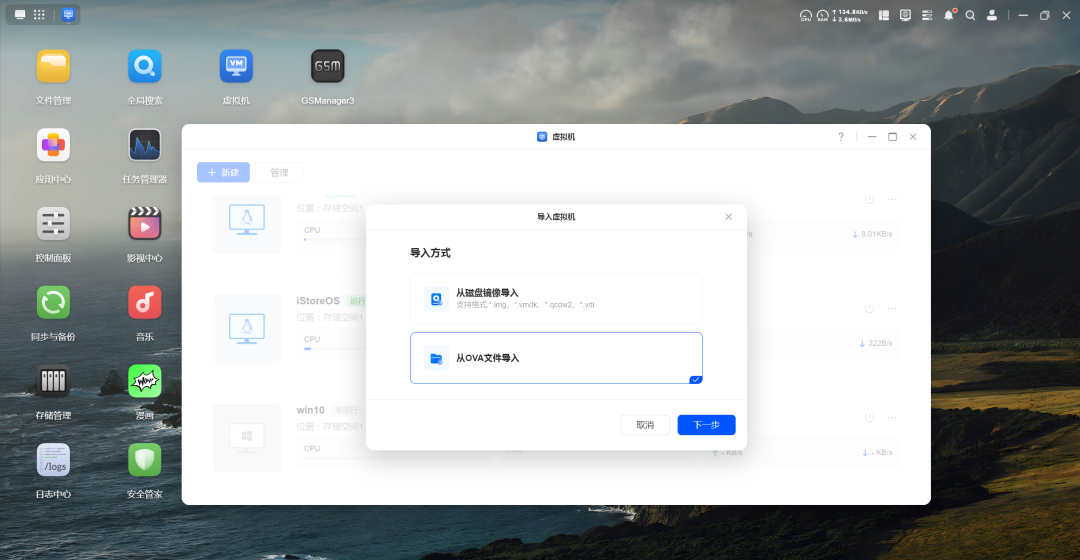Image resolution: width=1080 pixels, height=560 pixels.
Task: Click the win10 VM thumbnail
Action: (247, 437)
